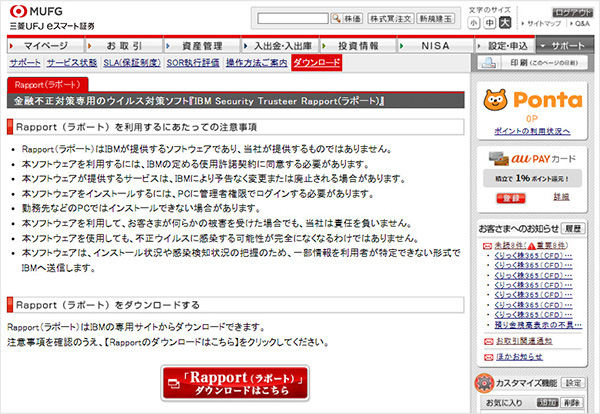Viewport: 600px width, 414px height.
Task: Click title bar 金融不正対策専用のウイルス対策ソフト
Action: coord(236,101)
